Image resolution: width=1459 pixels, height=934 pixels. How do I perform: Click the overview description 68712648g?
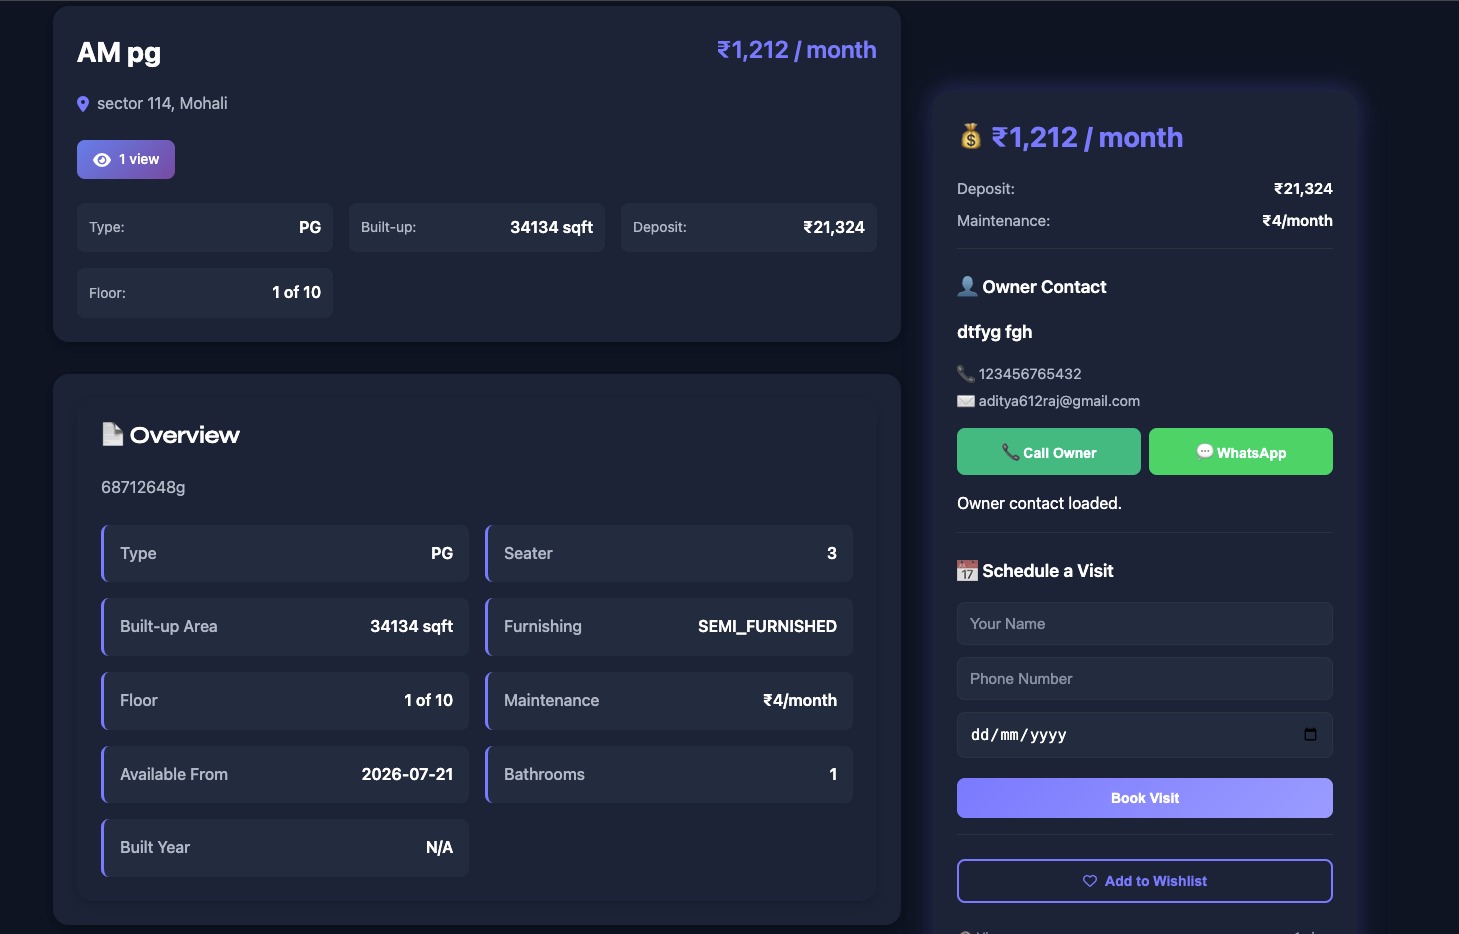pos(143,488)
